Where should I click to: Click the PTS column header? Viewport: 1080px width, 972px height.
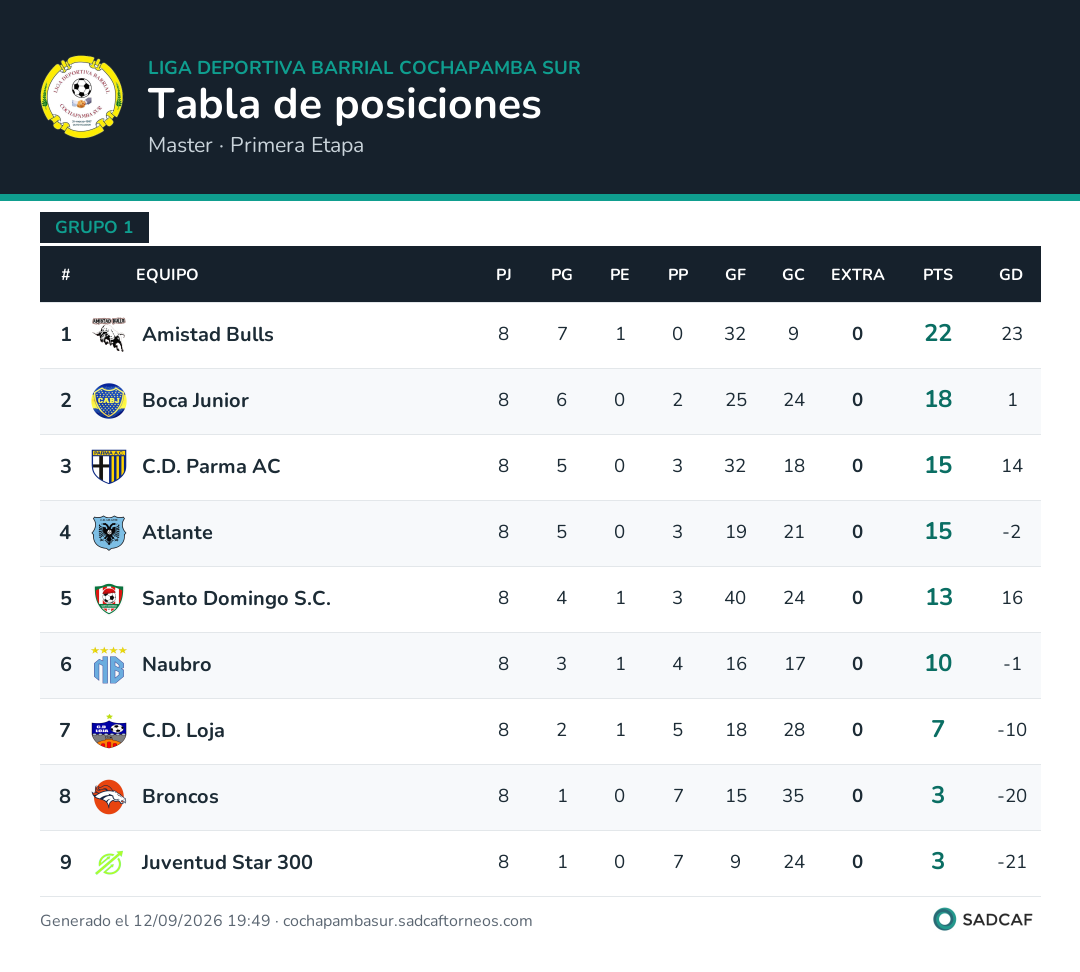(x=937, y=274)
